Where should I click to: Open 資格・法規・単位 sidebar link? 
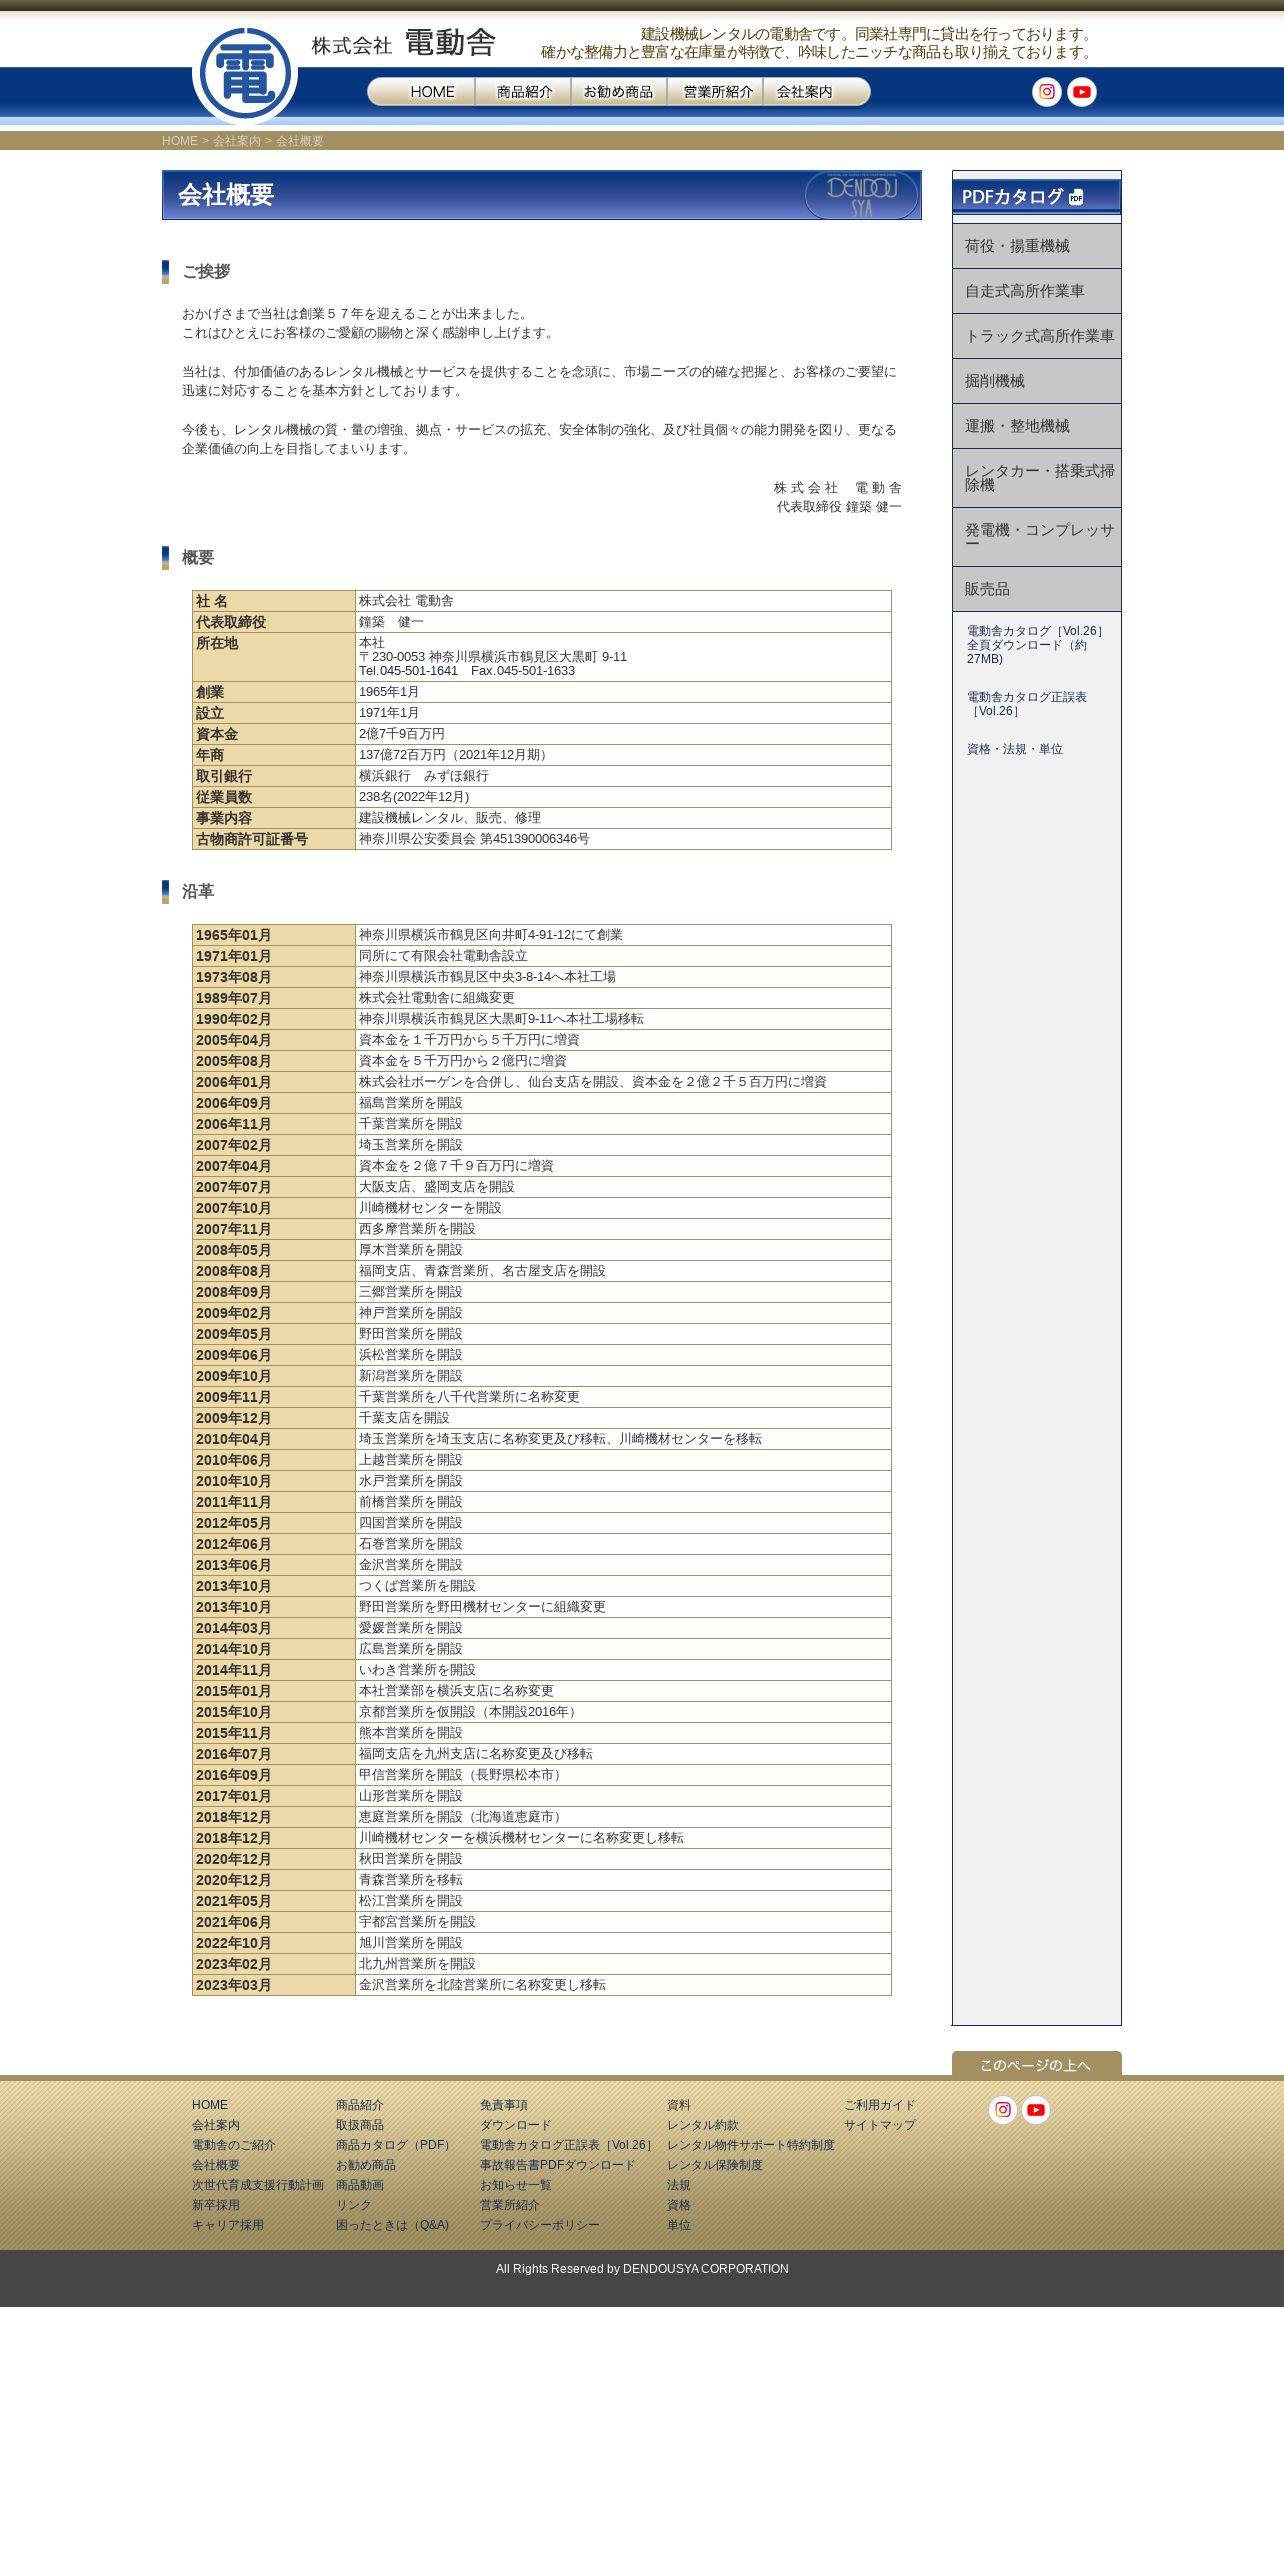[x=1015, y=749]
